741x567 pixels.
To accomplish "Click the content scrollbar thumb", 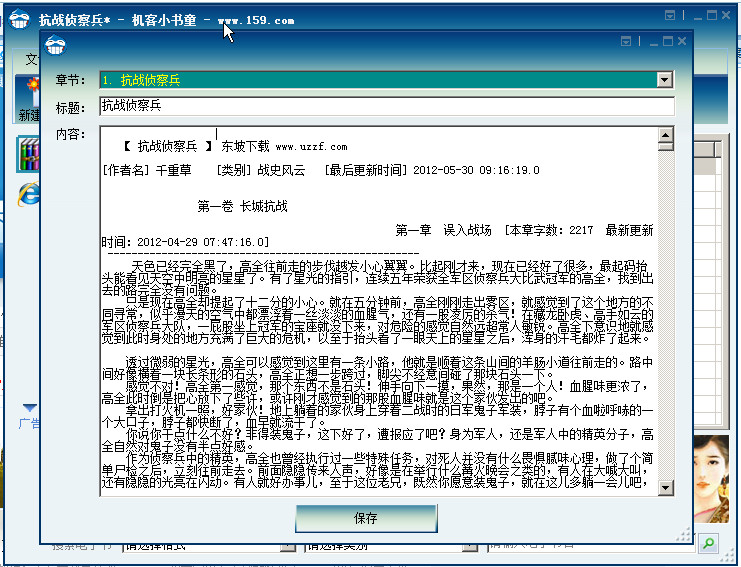I will [665, 146].
